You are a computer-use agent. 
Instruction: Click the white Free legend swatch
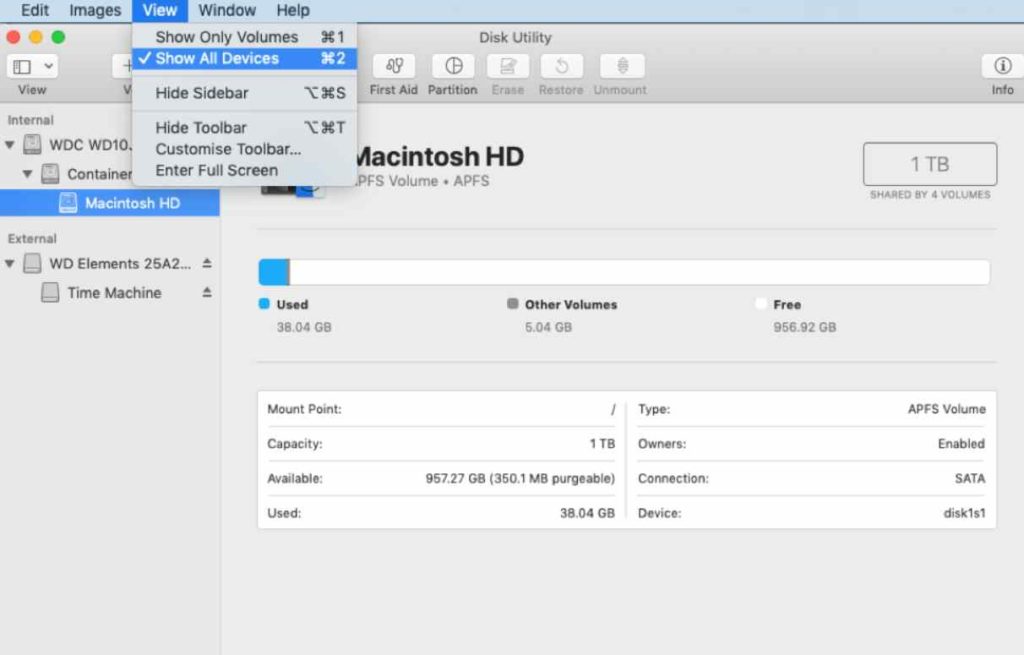pos(761,304)
